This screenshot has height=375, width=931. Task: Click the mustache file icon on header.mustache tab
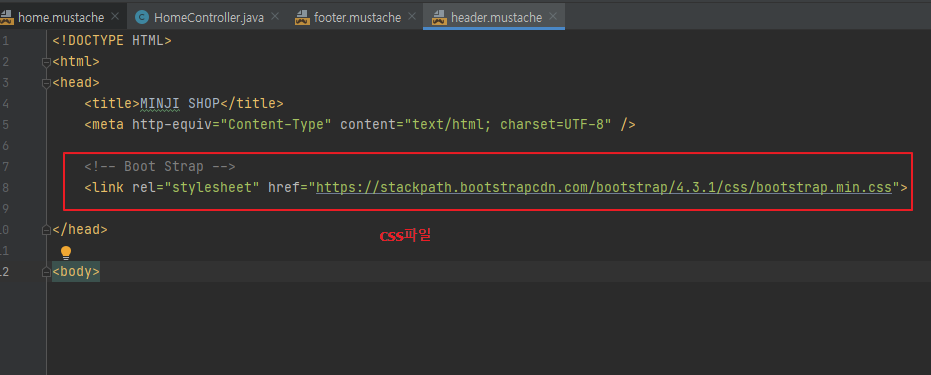click(x=439, y=17)
